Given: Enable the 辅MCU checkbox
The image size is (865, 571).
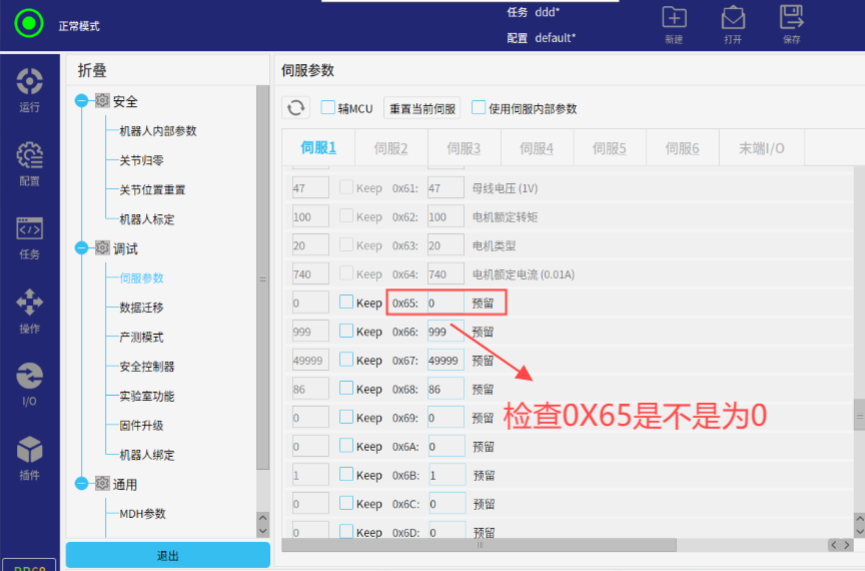Looking at the screenshot, I should pos(328,108).
